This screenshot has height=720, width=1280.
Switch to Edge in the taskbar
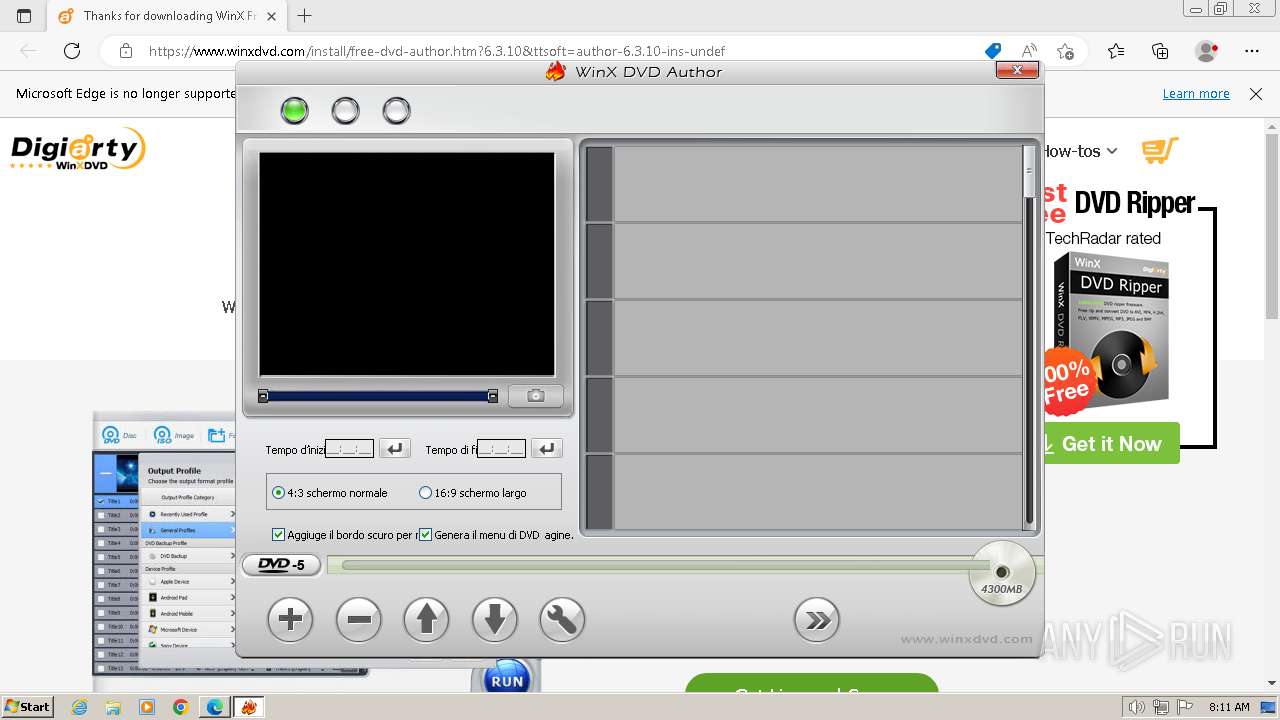(x=214, y=707)
